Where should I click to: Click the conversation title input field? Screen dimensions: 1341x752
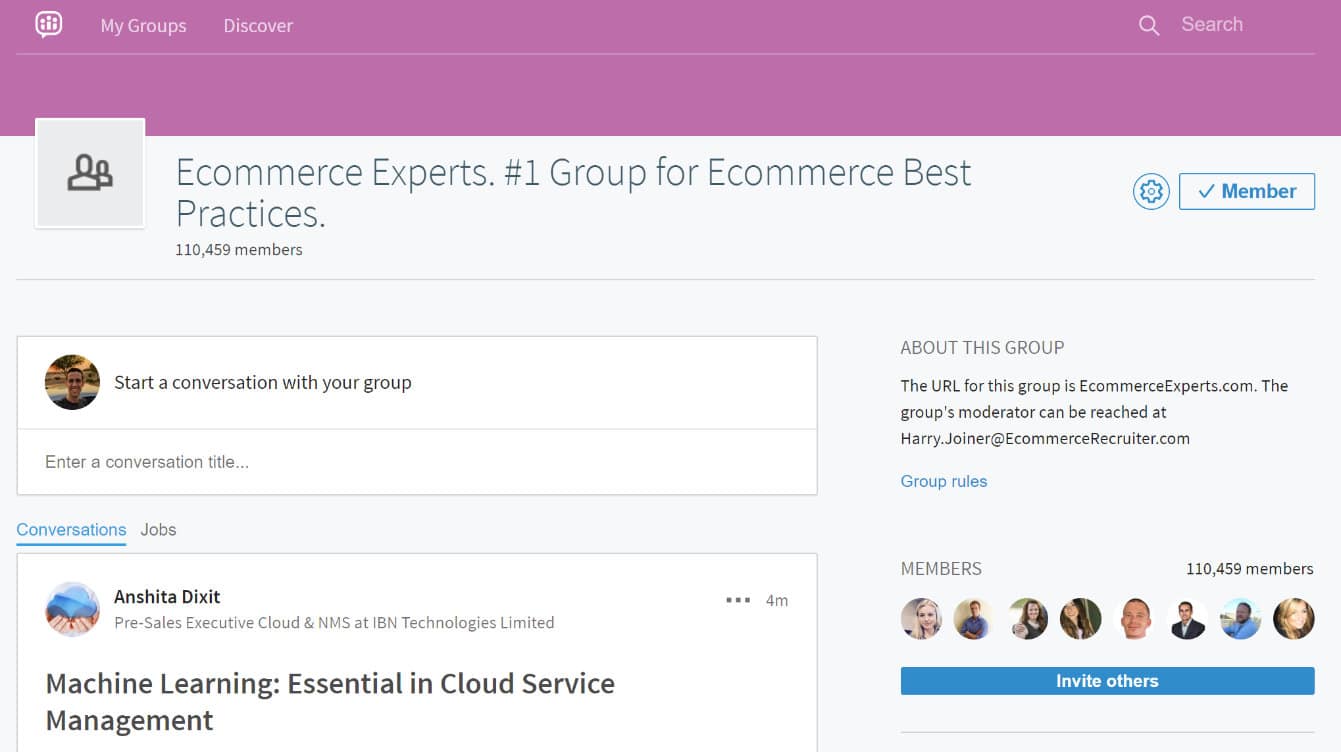coord(400,461)
